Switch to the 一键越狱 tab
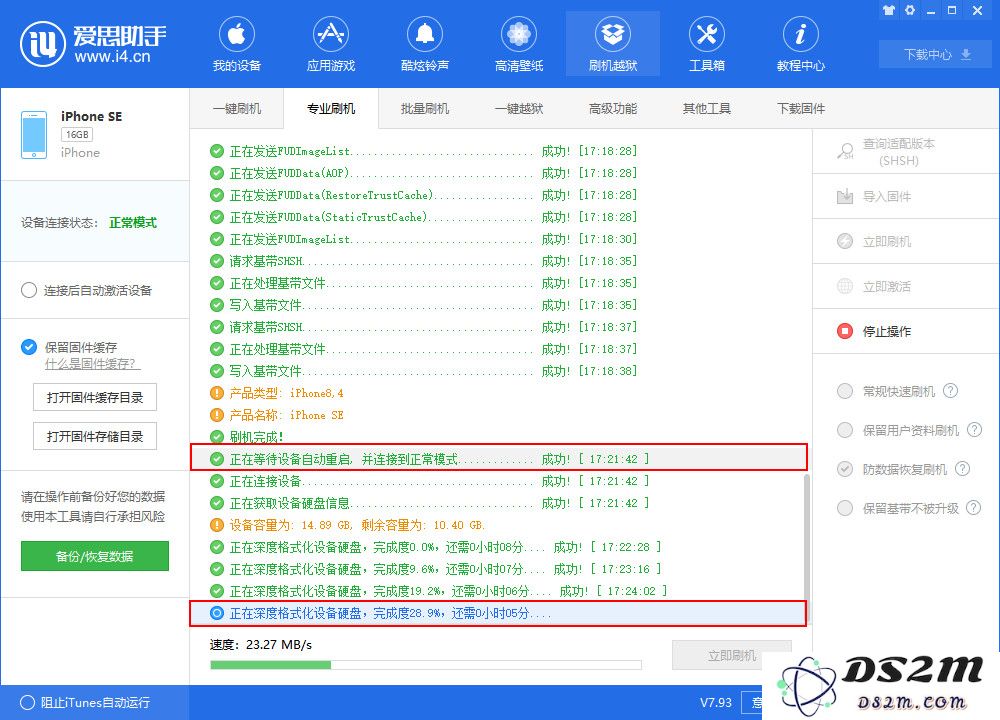This screenshot has height=720, width=1000. 518,108
